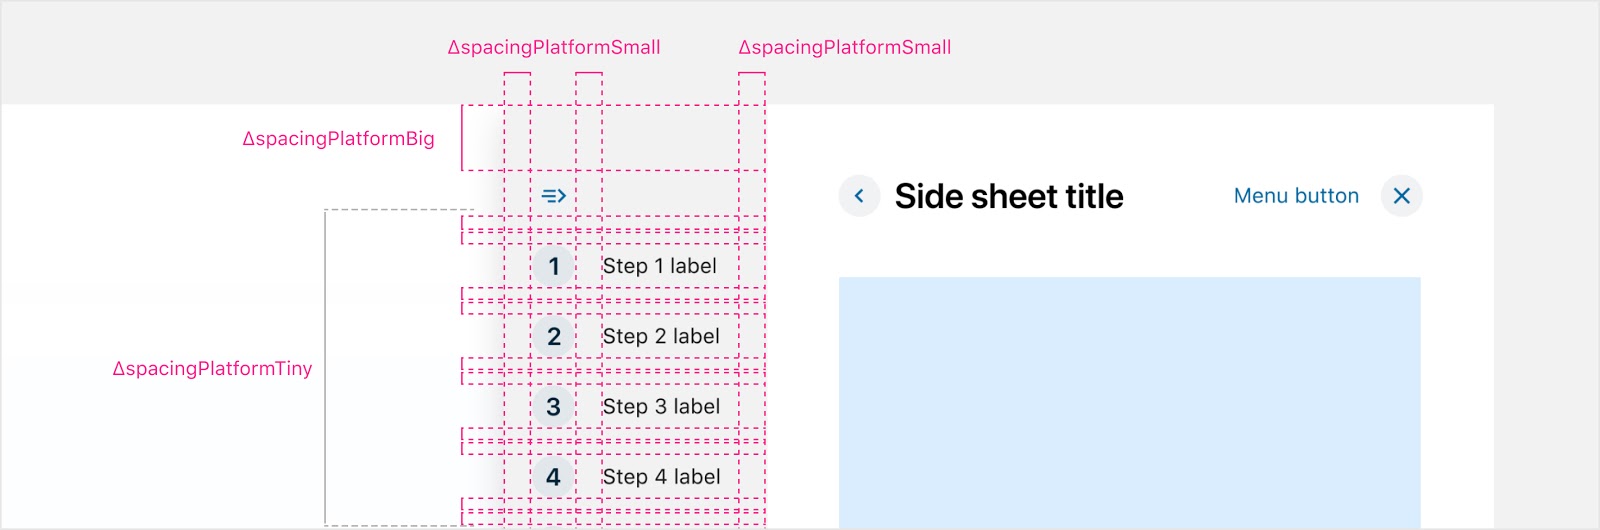Close the side sheet with X
Image resolution: width=1600 pixels, height=530 pixels.
(1402, 196)
